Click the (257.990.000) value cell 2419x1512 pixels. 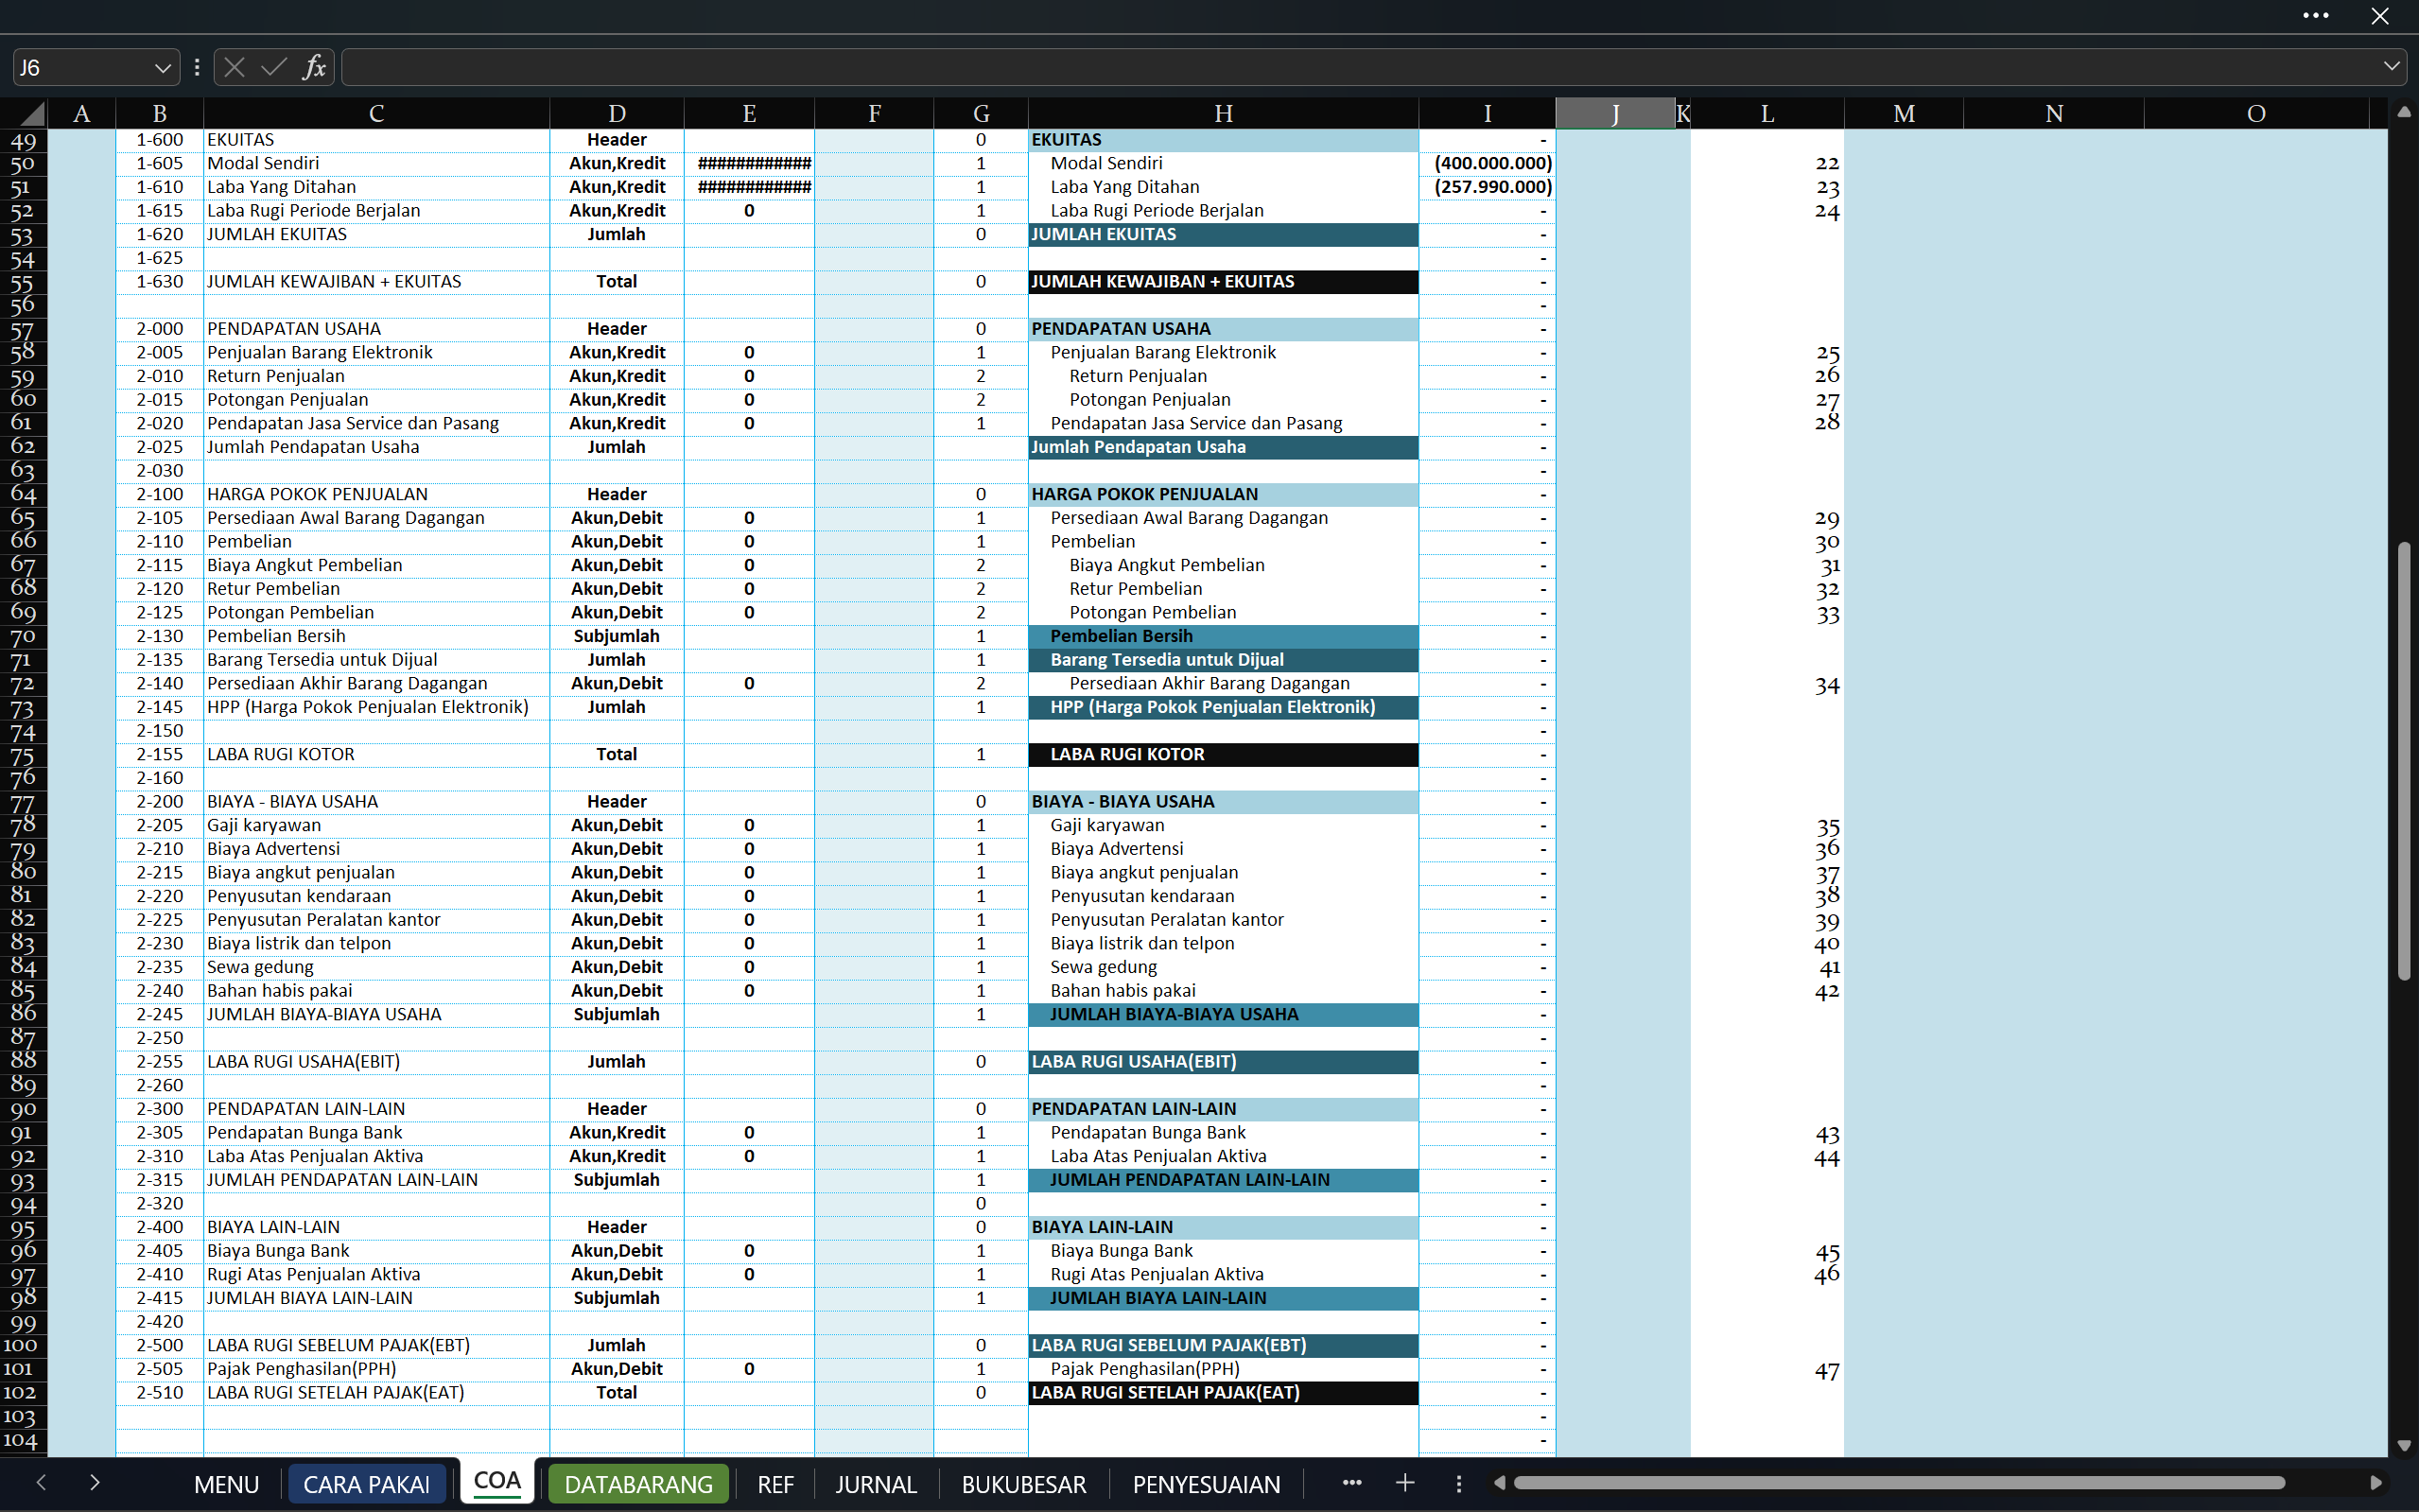(1487, 187)
